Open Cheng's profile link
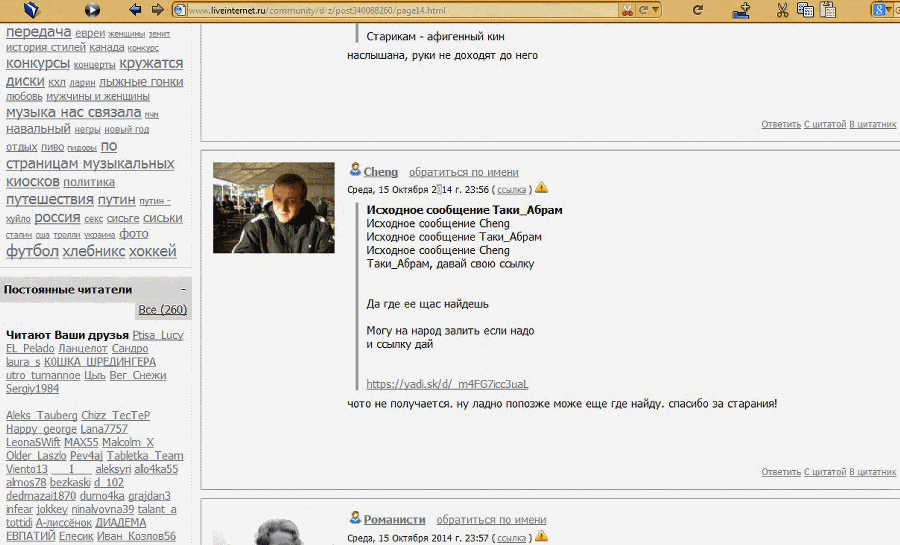The height and width of the screenshot is (545, 900). point(381,172)
